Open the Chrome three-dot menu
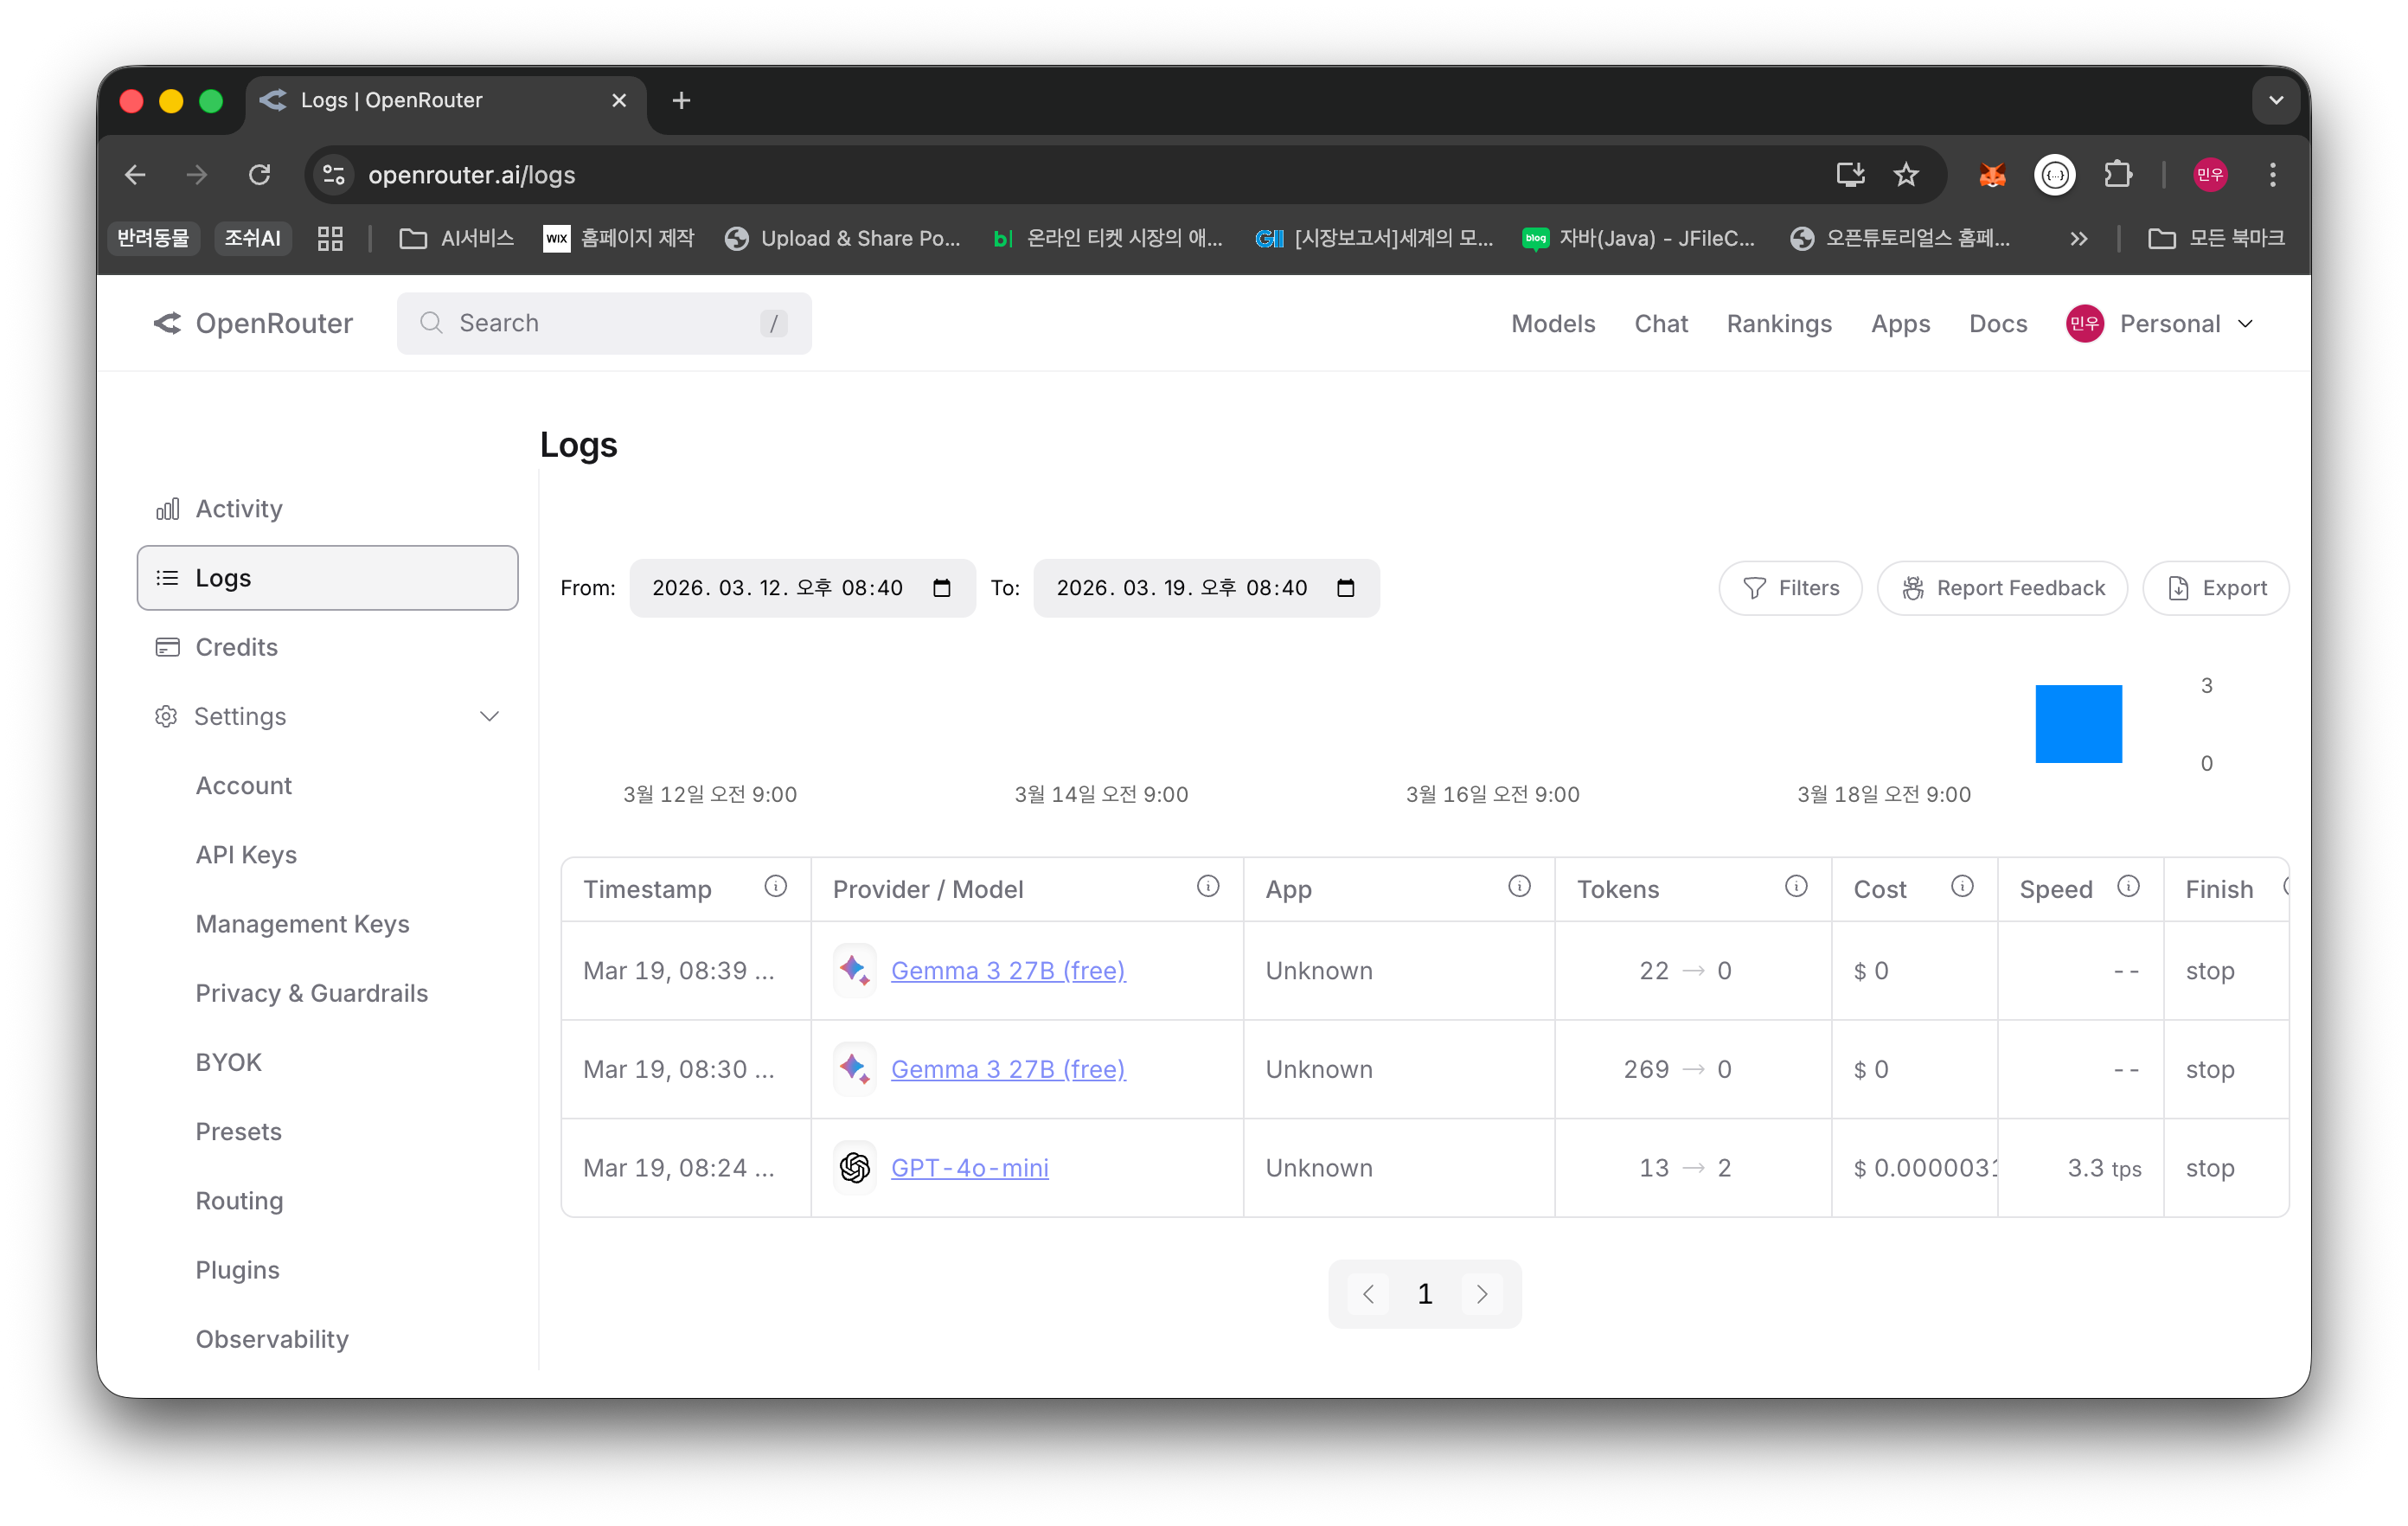Image resolution: width=2408 pixels, height=1526 pixels. coord(2272,175)
